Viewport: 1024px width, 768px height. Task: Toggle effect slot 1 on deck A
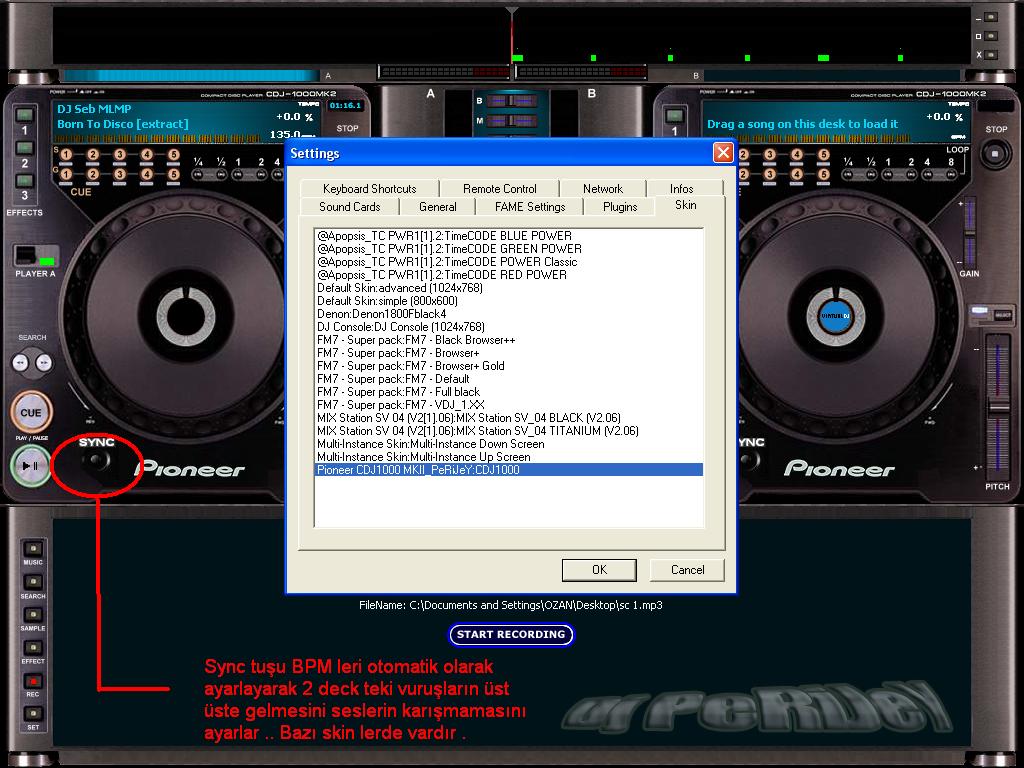point(25,116)
